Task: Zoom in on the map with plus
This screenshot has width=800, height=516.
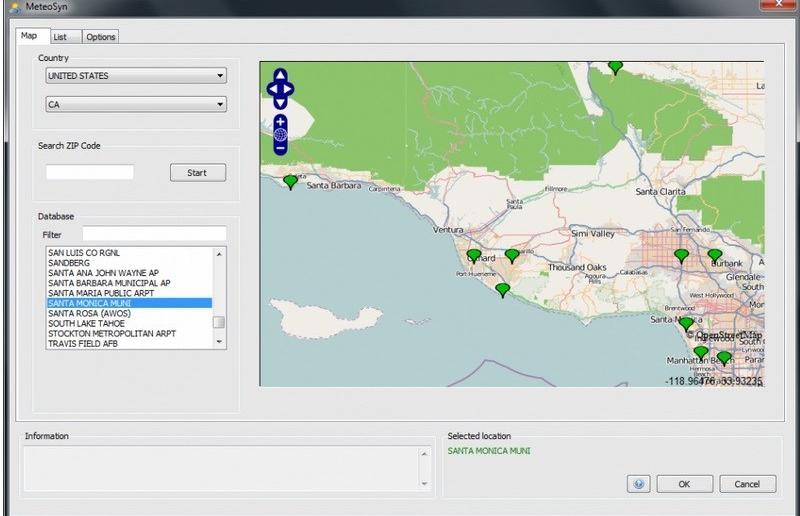Action: pyautogui.click(x=281, y=121)
